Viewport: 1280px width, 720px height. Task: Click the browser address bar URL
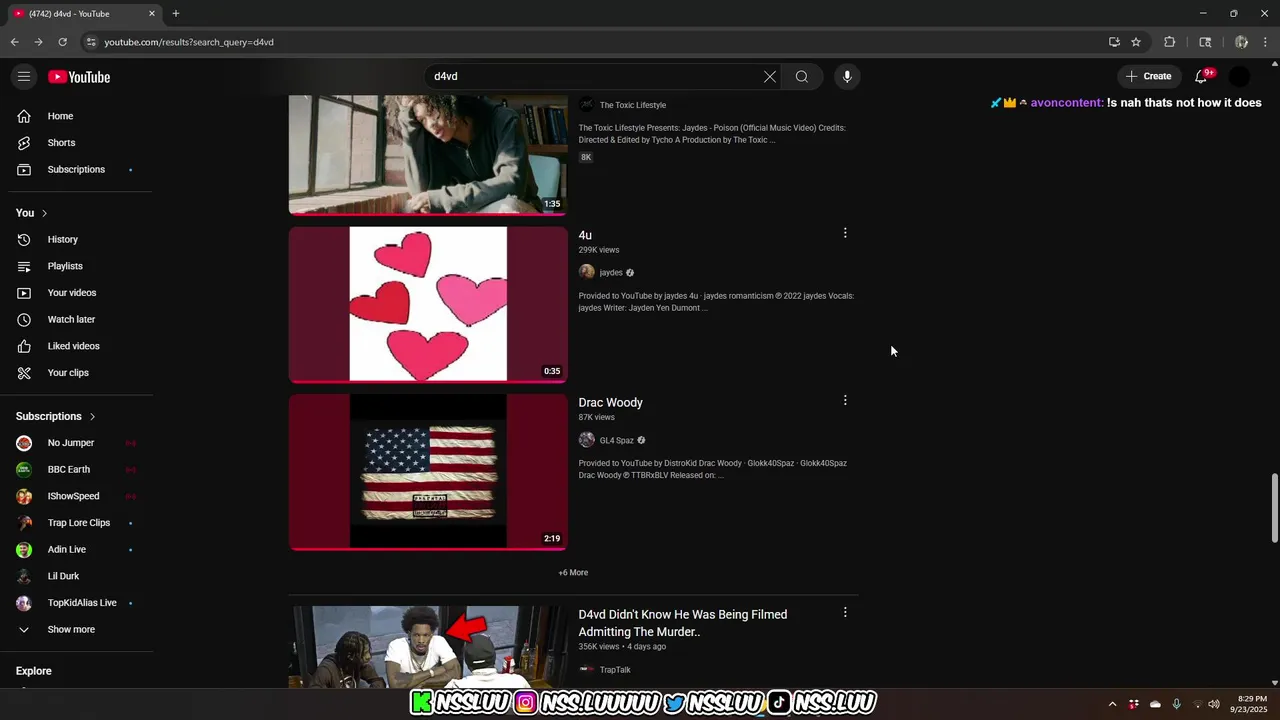pos(189,42)
